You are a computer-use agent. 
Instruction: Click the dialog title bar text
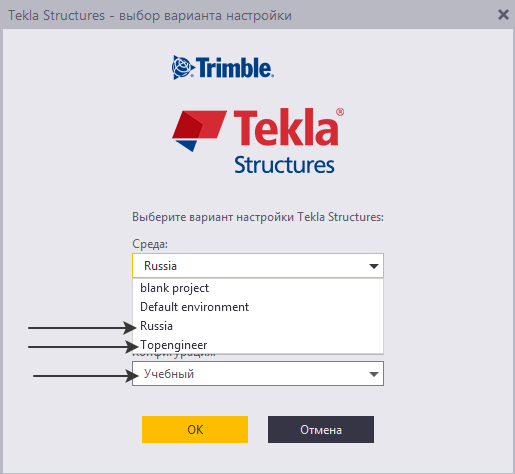[x=150, y=15]
